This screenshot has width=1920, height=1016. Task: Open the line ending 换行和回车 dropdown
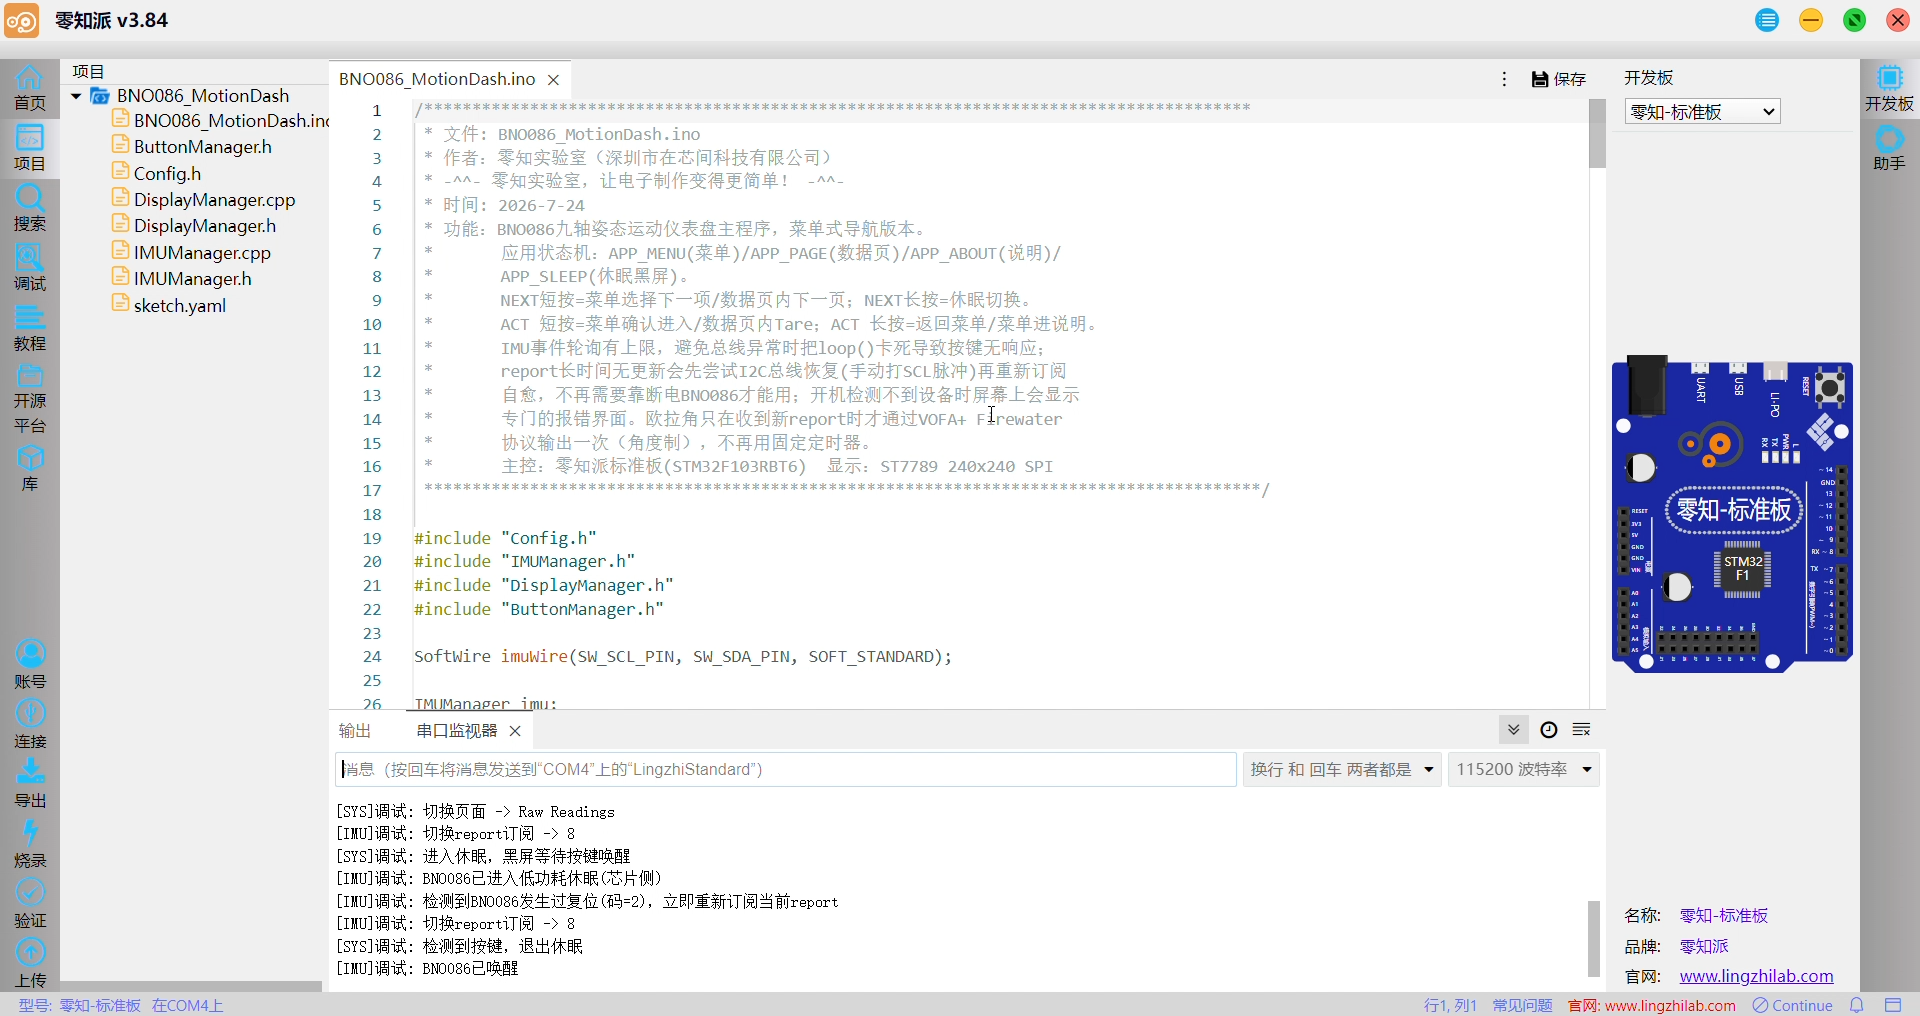pyautogui.click(x=1342, y=769)
